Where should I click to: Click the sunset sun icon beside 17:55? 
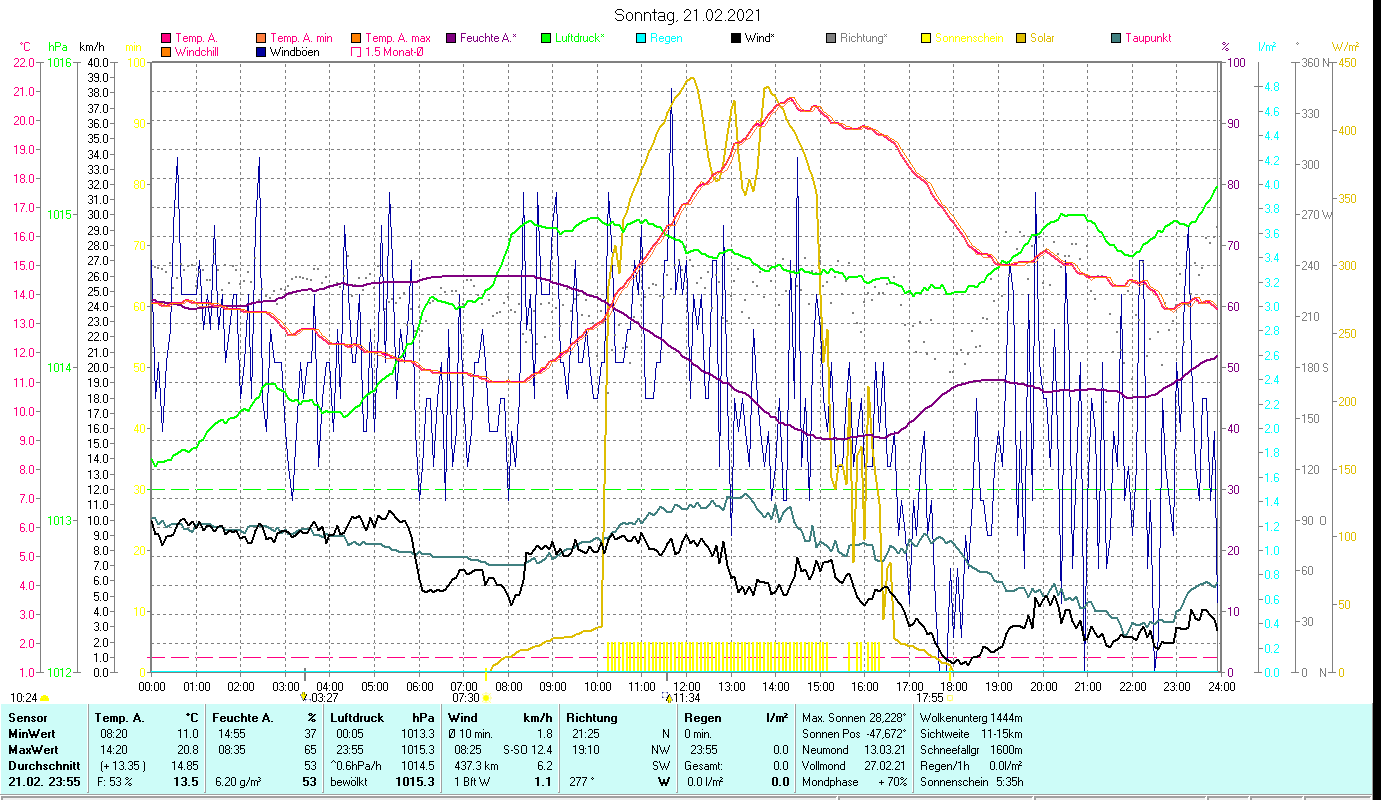tap(951, 698)
